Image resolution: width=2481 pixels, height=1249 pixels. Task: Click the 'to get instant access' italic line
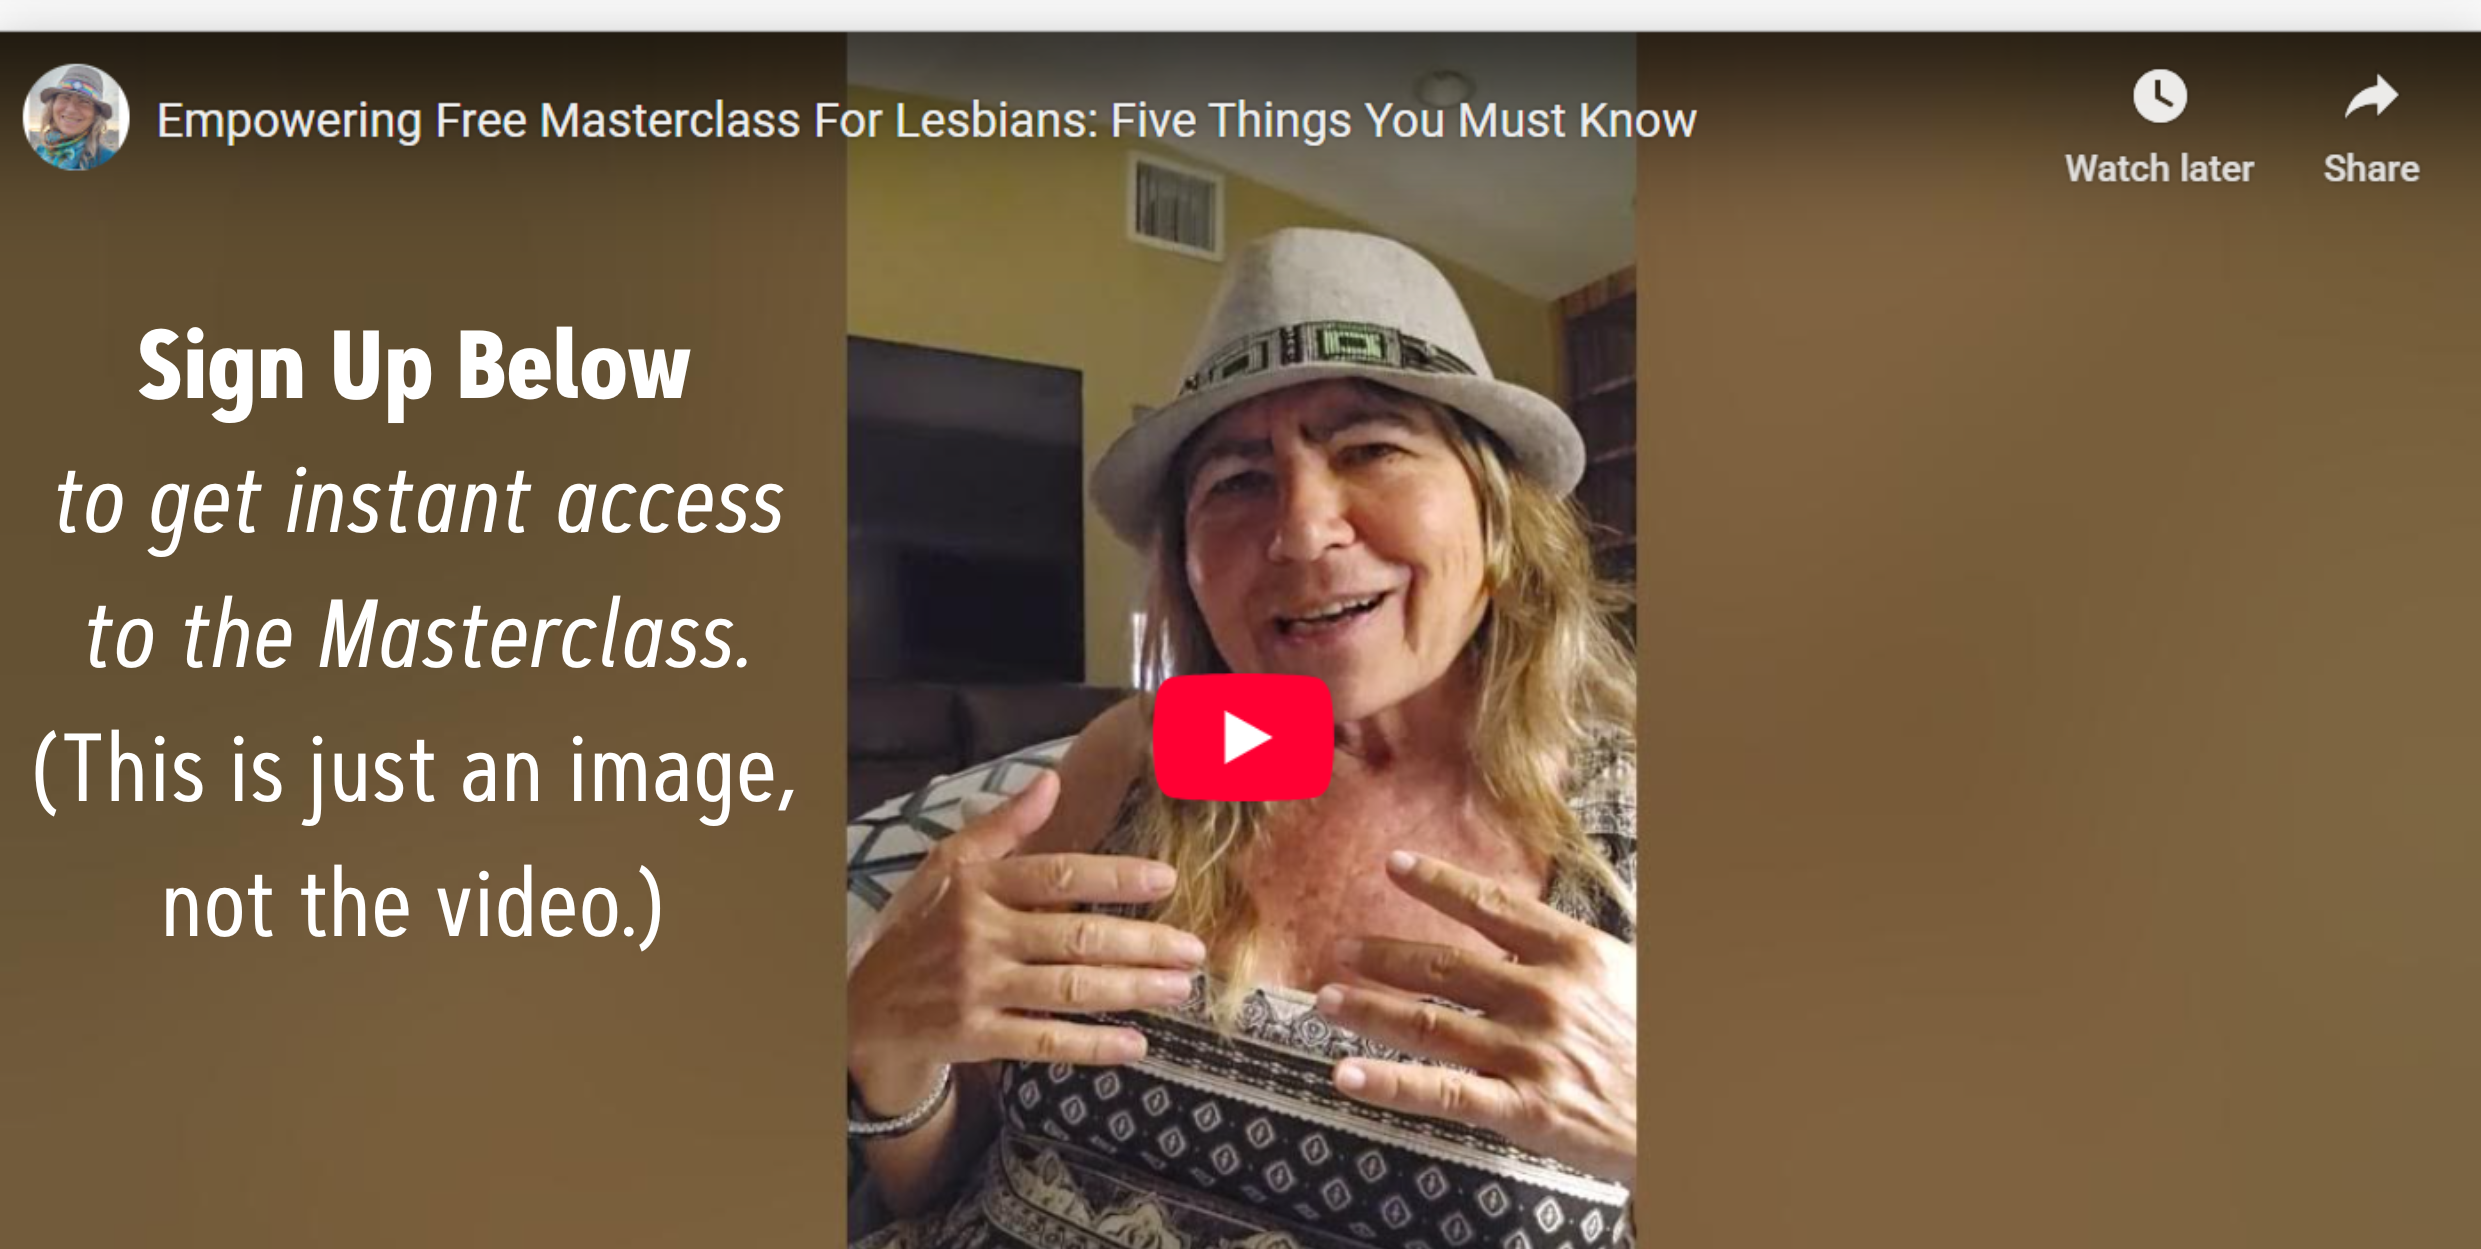(419, 504)
